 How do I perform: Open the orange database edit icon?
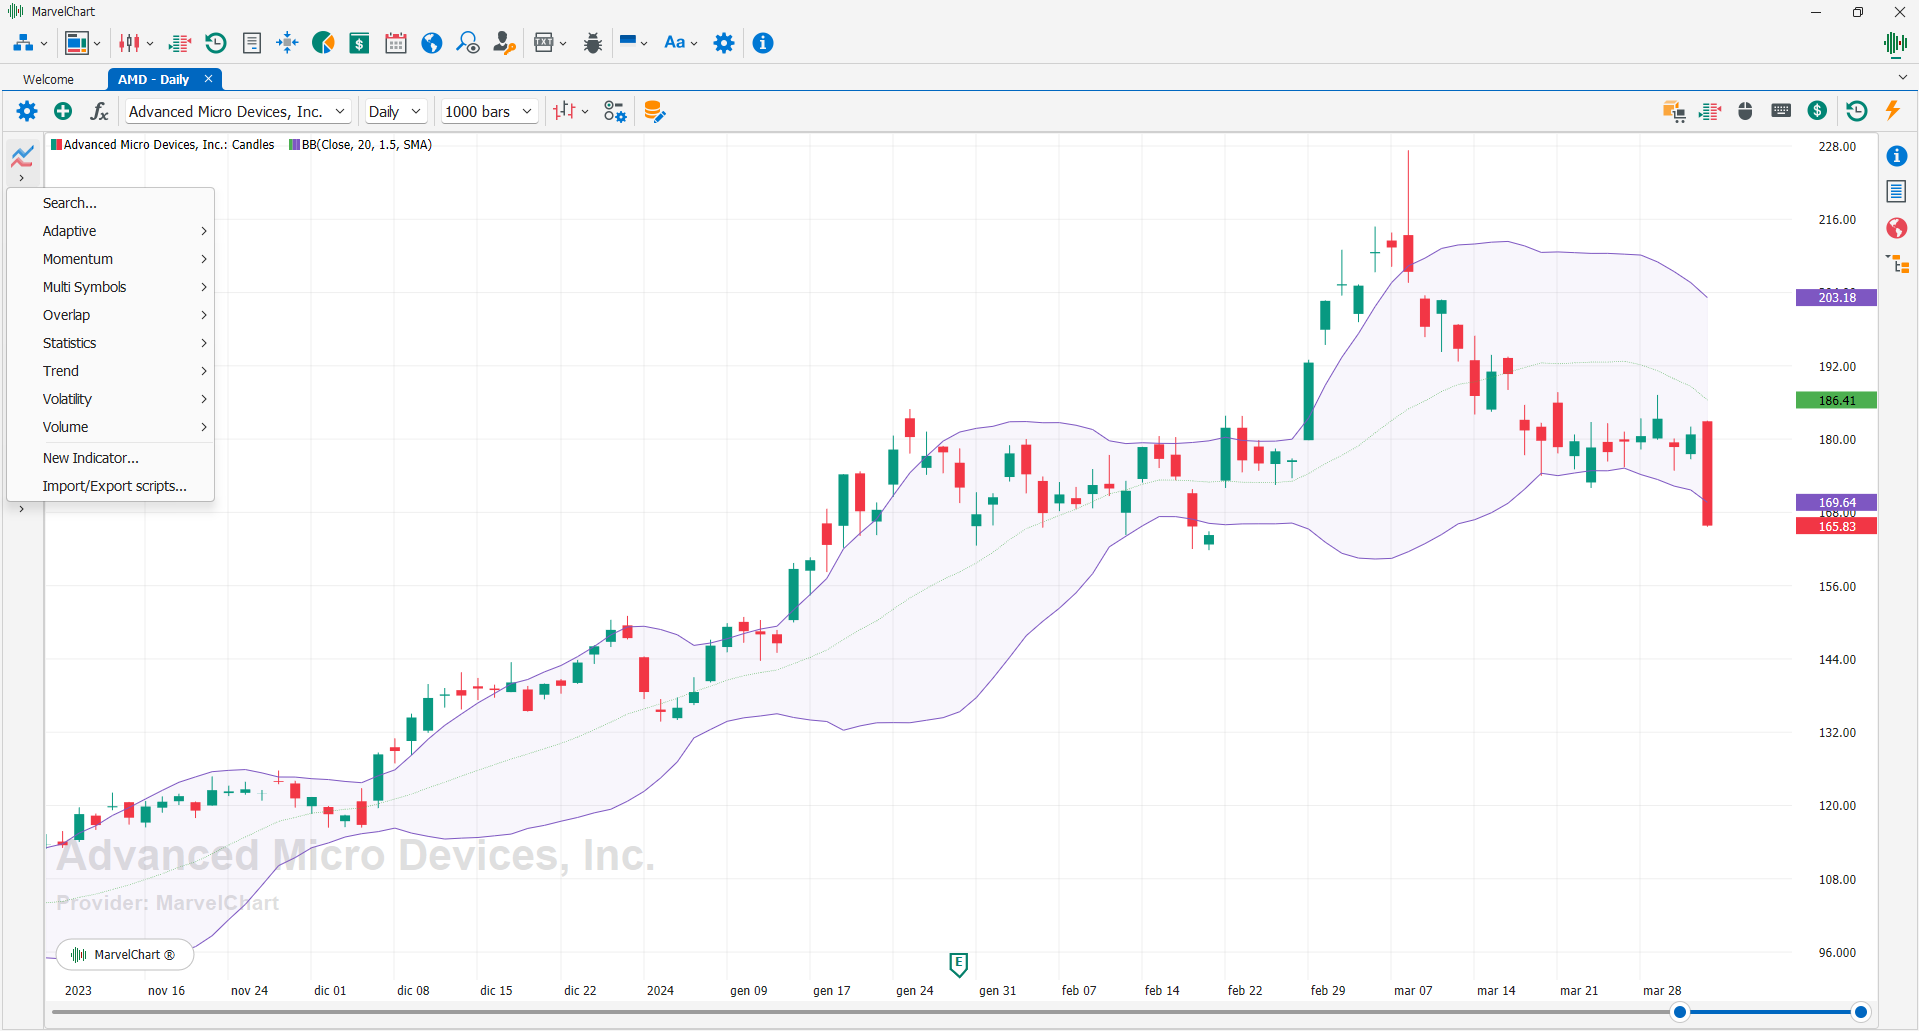tap(654, 111)
